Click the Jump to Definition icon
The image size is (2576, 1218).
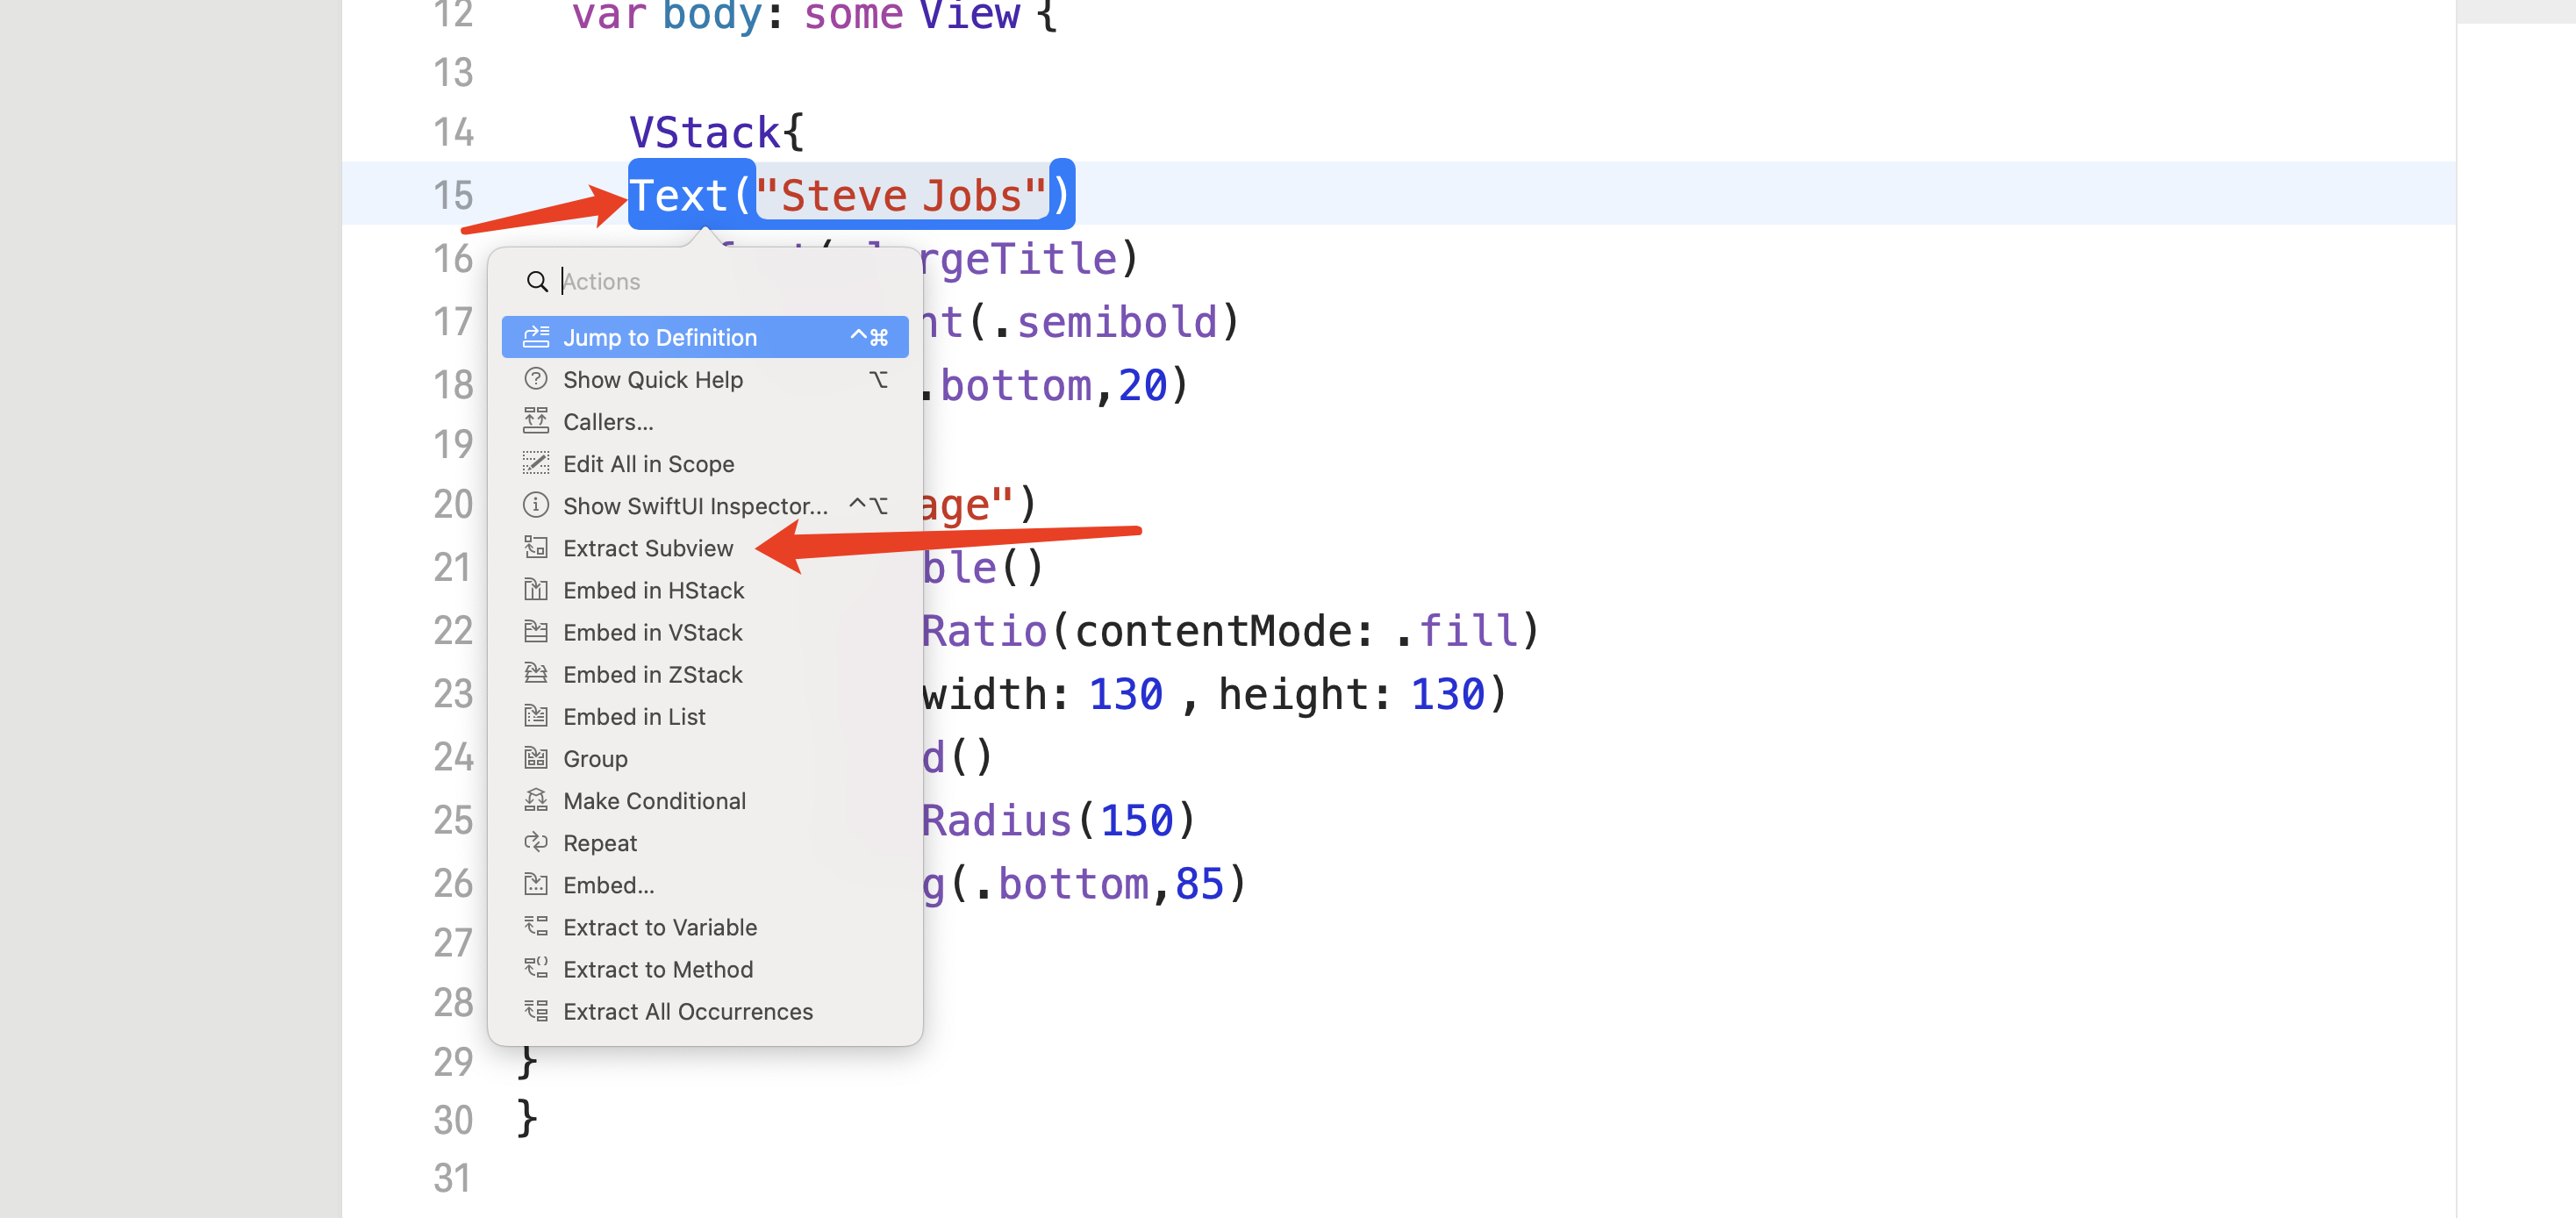click(536, 337)
